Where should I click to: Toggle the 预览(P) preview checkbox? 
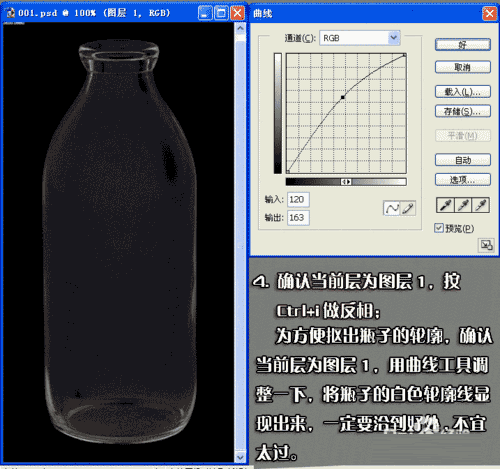coord(439,228)
